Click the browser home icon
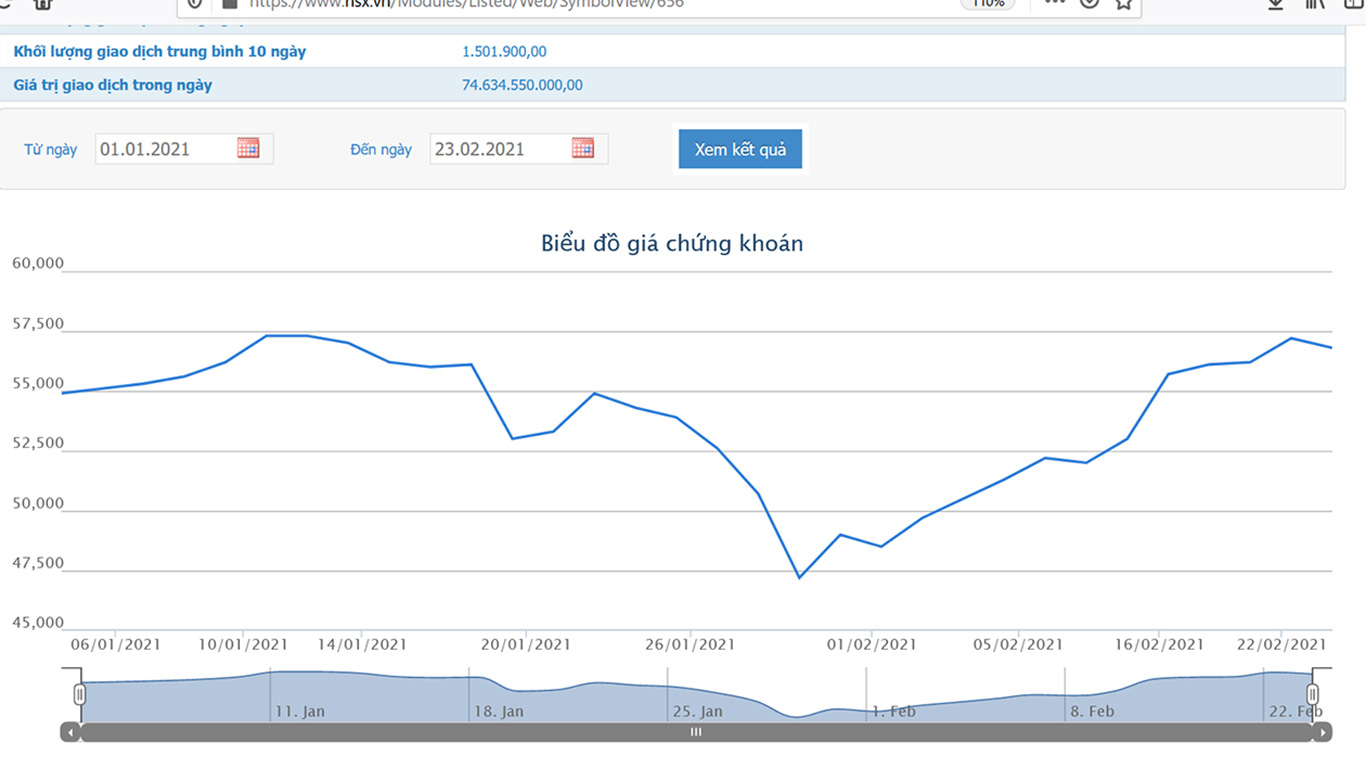Image resolution: width=1366 pixels, height=767 pixels. pos(42,4)
